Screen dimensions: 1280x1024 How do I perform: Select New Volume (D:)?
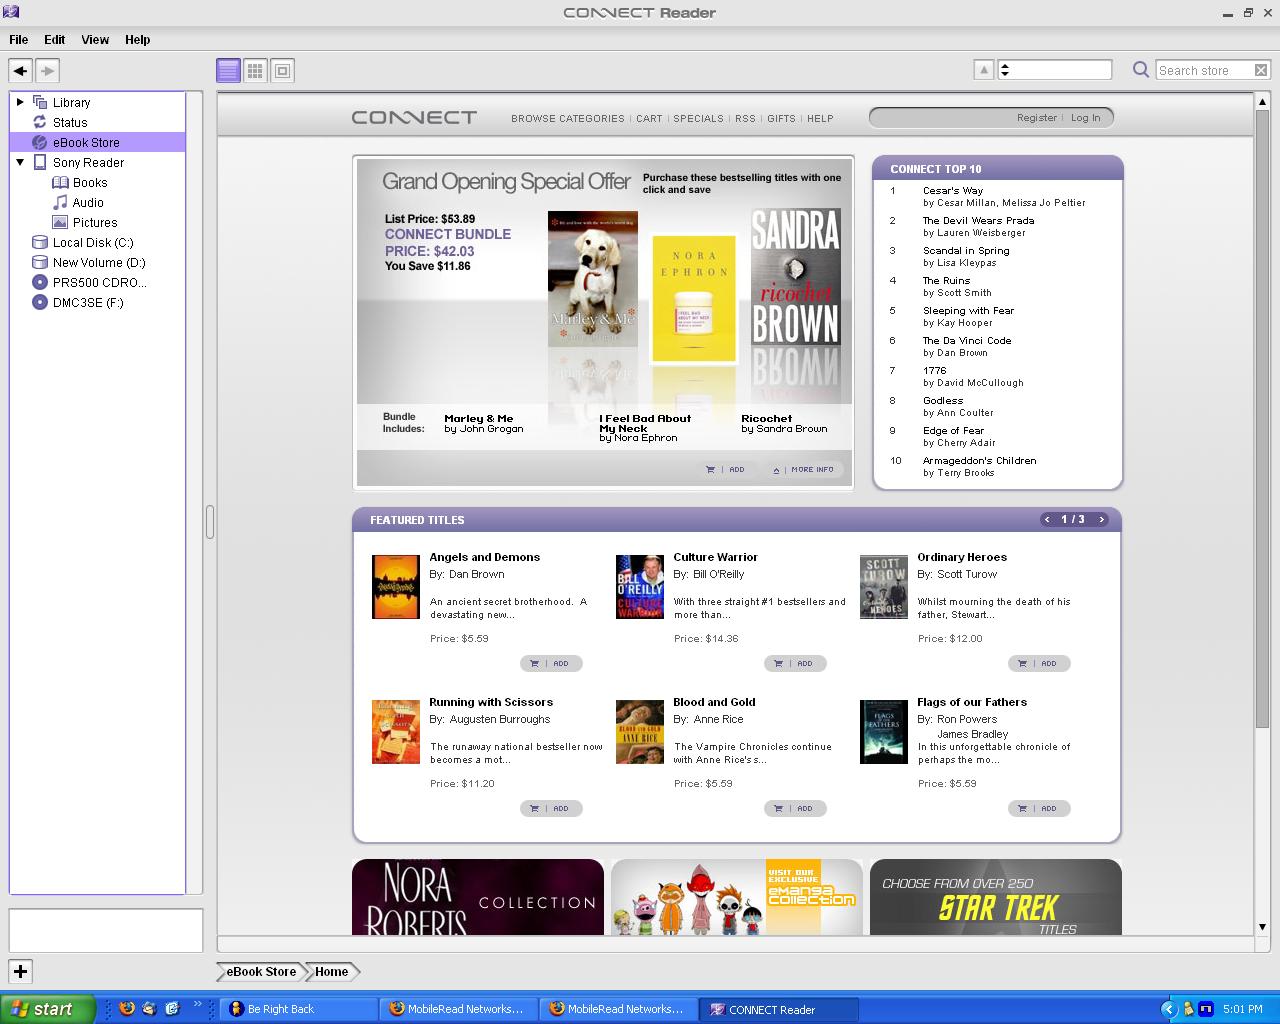pos(99,262)
